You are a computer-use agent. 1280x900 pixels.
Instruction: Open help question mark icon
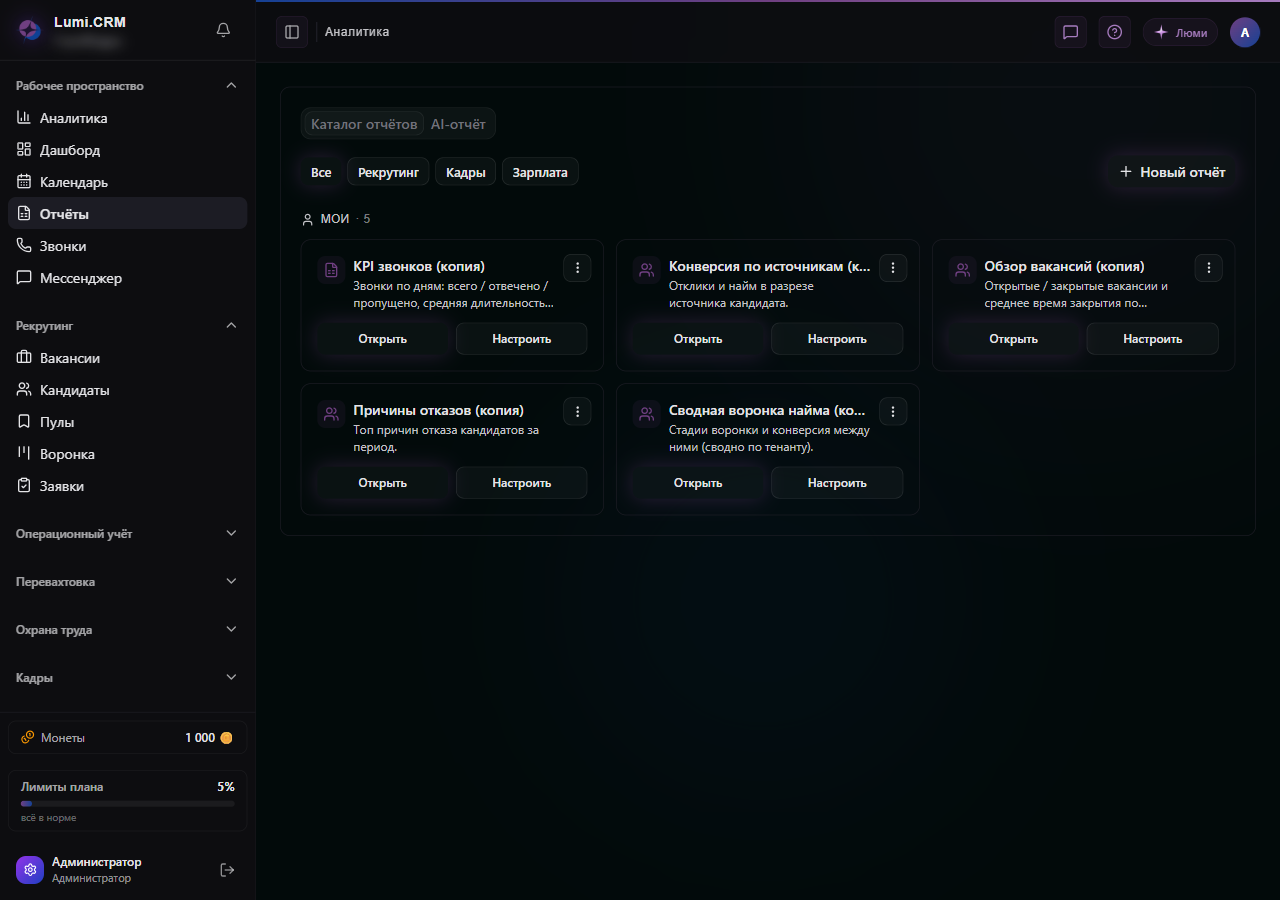tap(1114, 32)
